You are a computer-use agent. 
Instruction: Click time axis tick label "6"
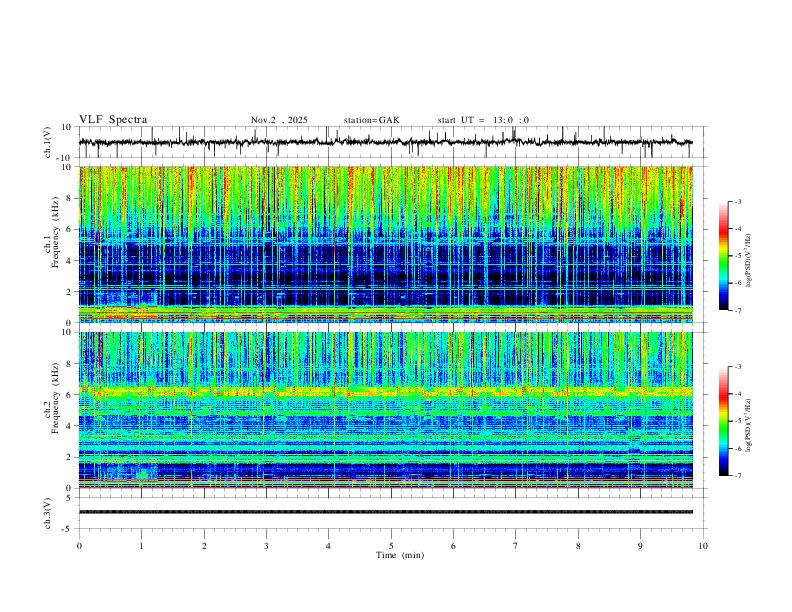pyautogui.click(x=453, y=546)
